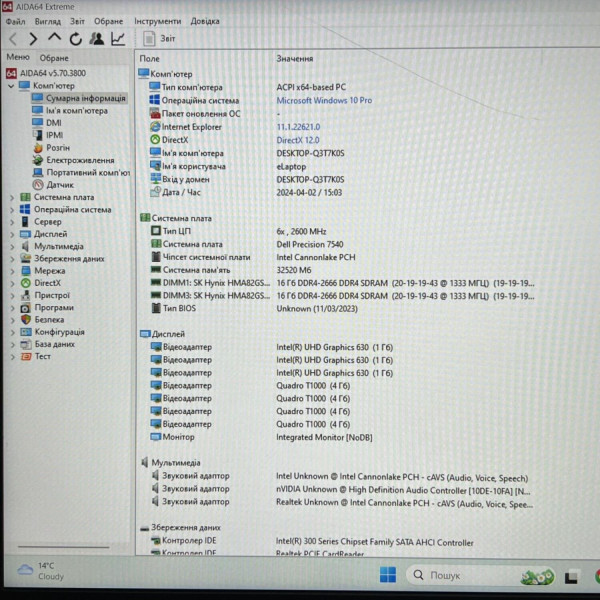Viewport: 600px width, 600px height.
Task: Open the Вигляд menu
Action: [48, 21]
